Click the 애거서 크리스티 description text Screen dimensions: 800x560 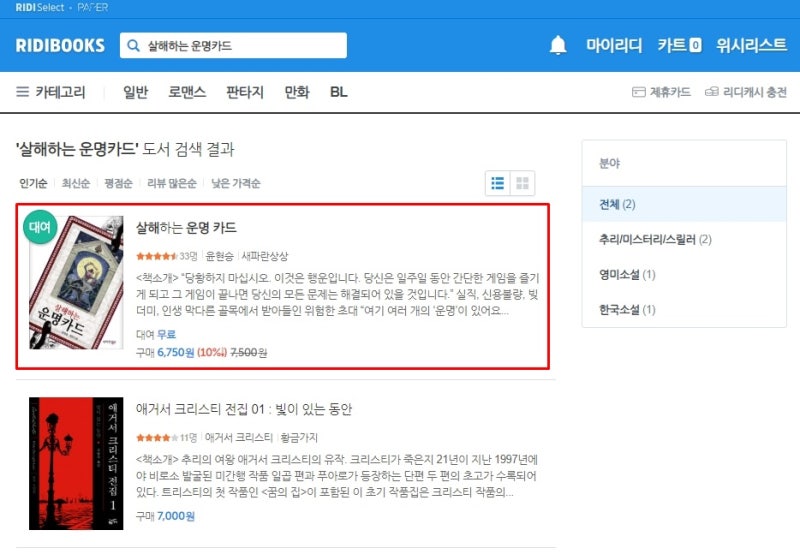(337, 476)
